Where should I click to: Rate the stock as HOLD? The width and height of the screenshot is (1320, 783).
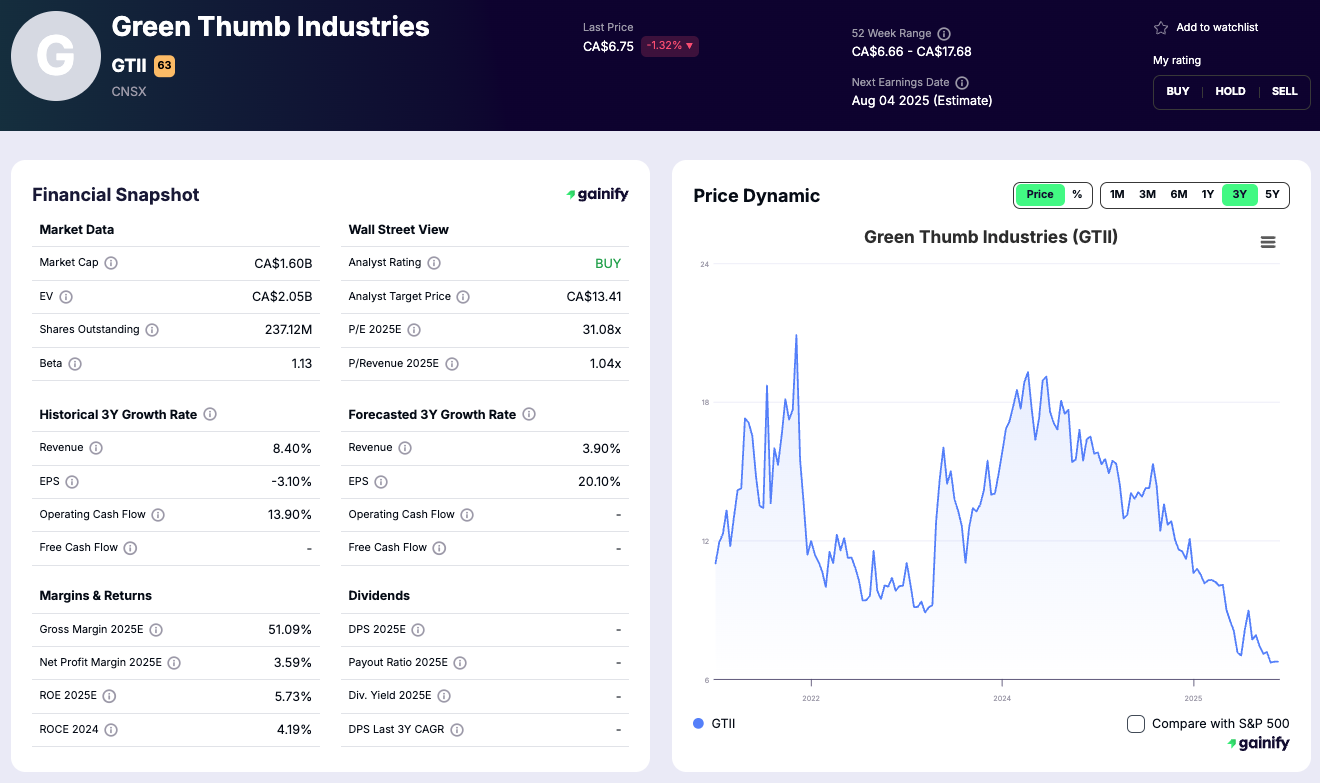[1230, 91]
